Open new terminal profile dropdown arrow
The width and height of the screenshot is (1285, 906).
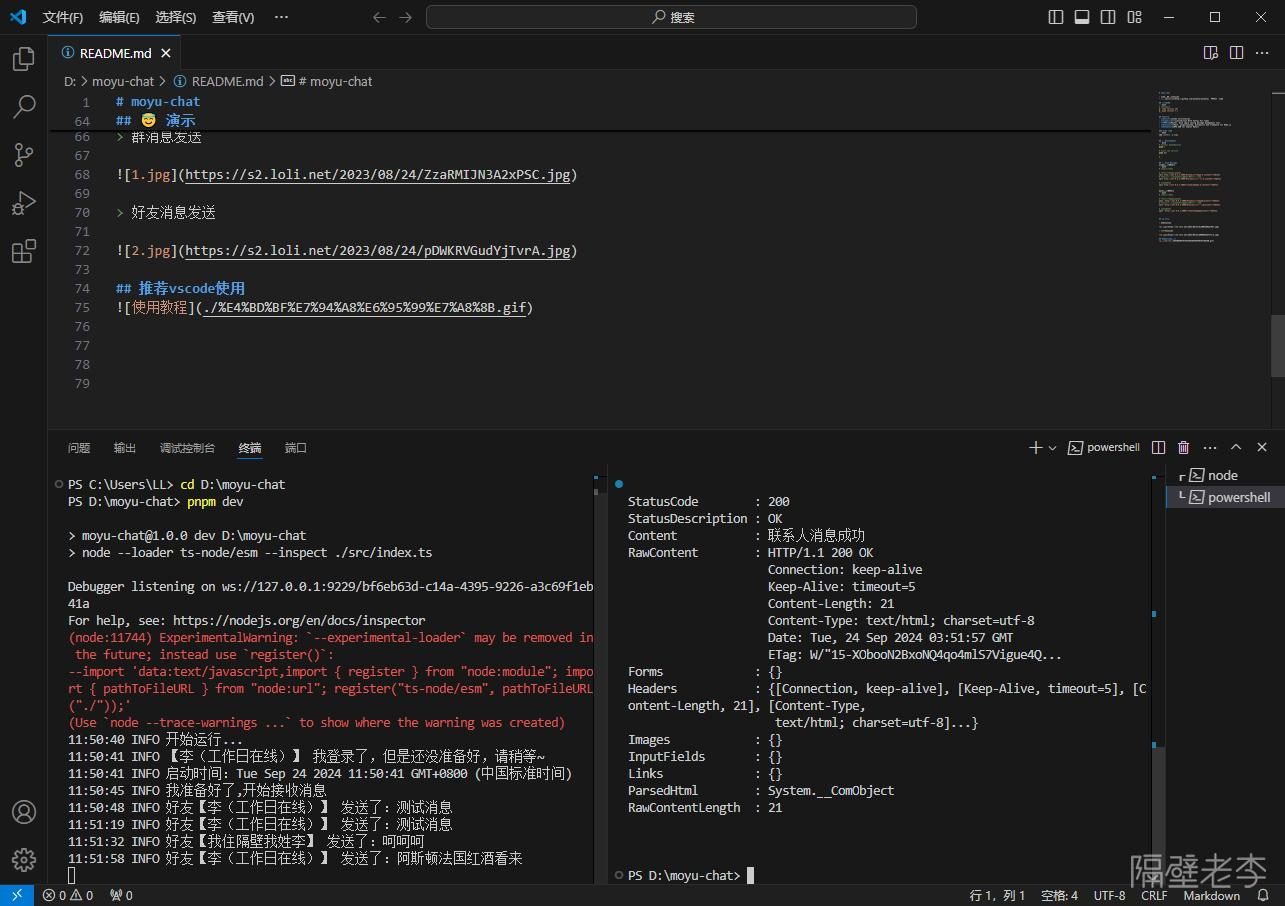(x=1052, y=448)
